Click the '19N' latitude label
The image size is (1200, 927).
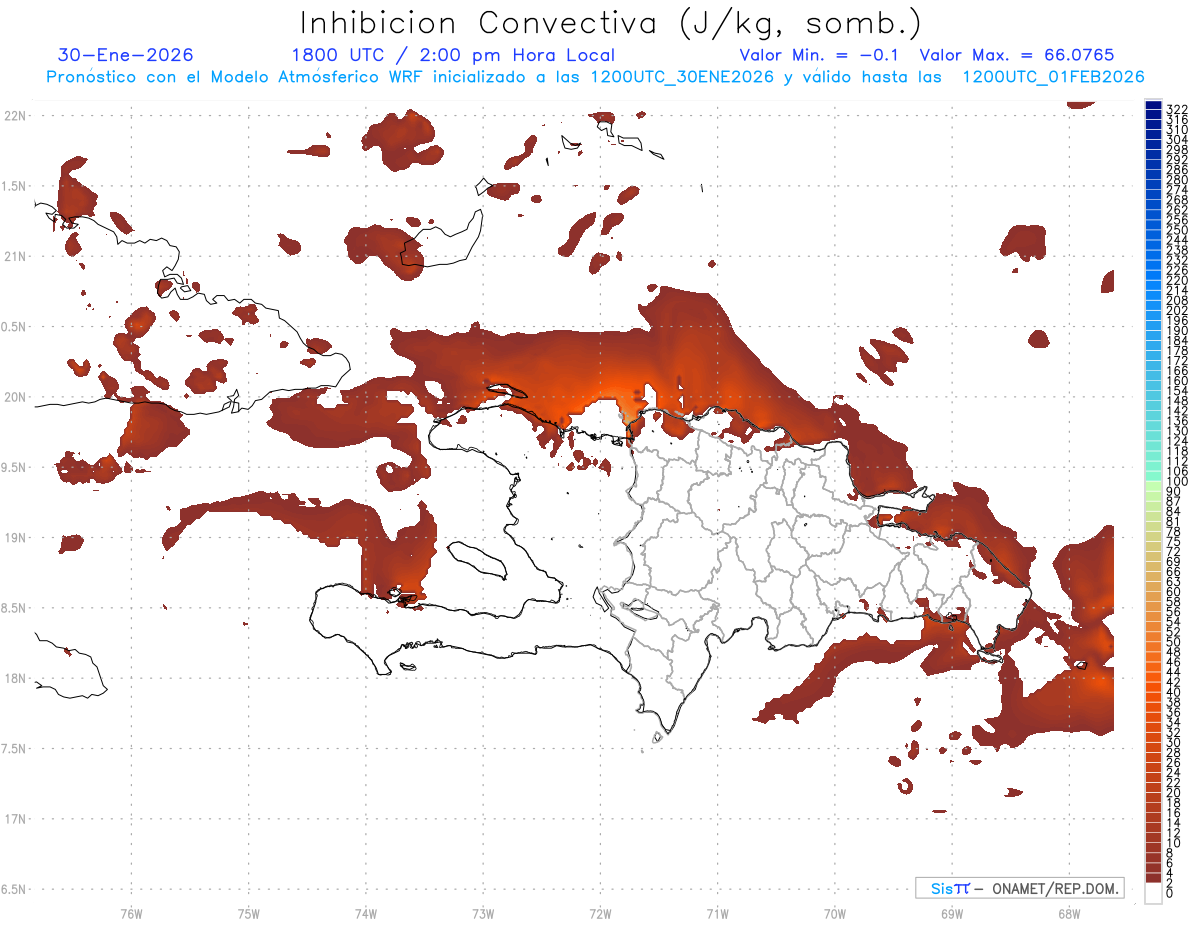tap(15, 537)
